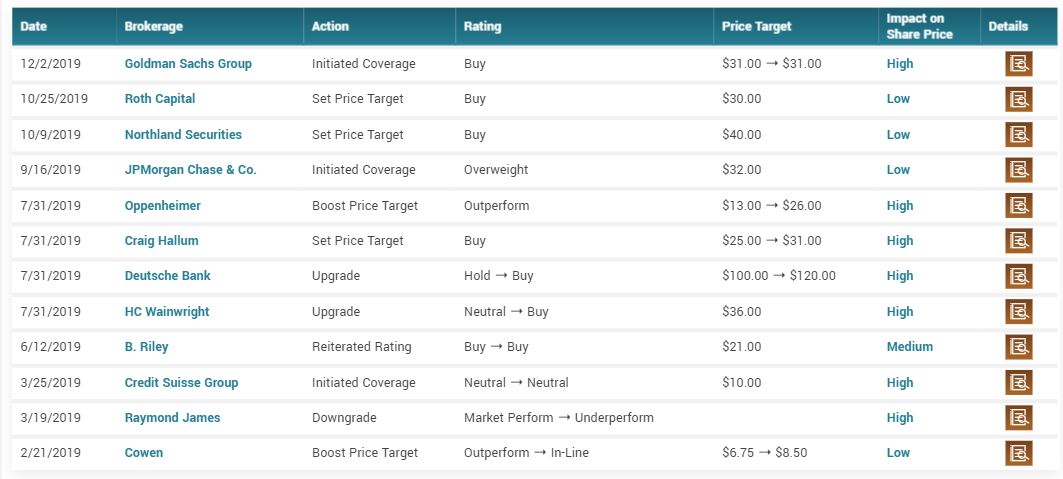Click details icon for B. Riley row
1063x479 pixels.
coord(1018,347)
